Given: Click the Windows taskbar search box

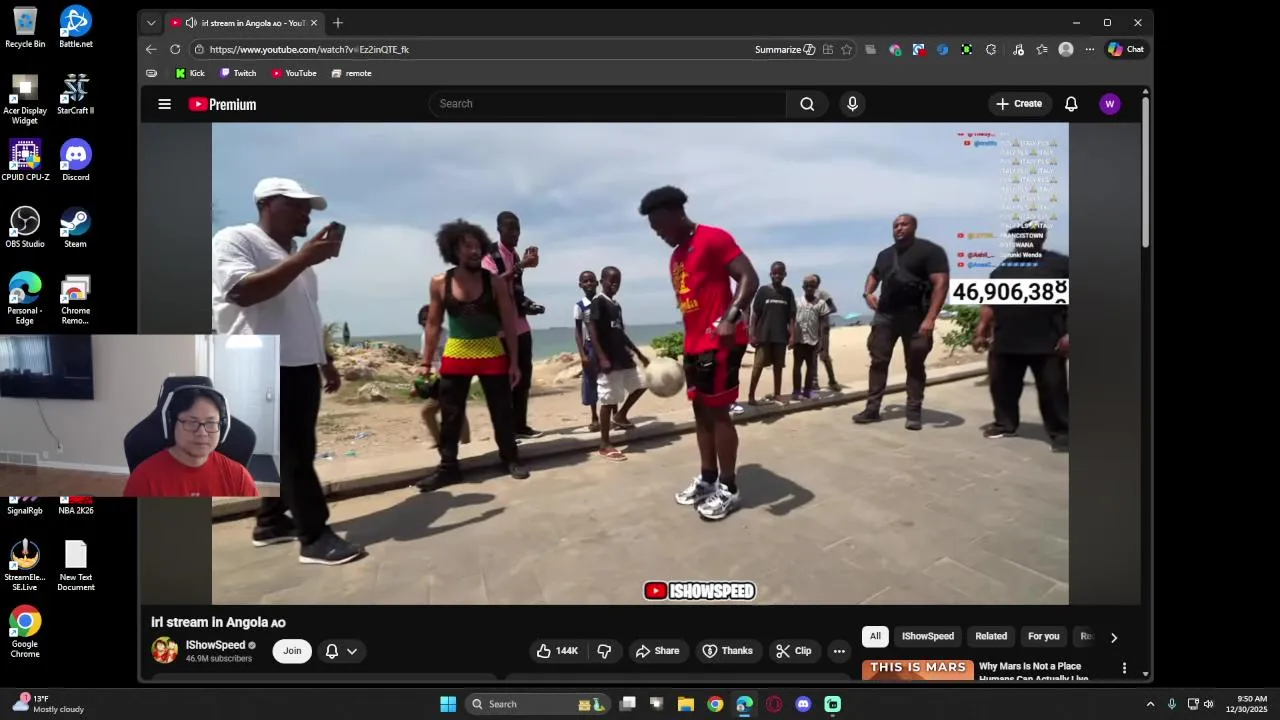Looking at the screenshot, I should coord(538,704).
